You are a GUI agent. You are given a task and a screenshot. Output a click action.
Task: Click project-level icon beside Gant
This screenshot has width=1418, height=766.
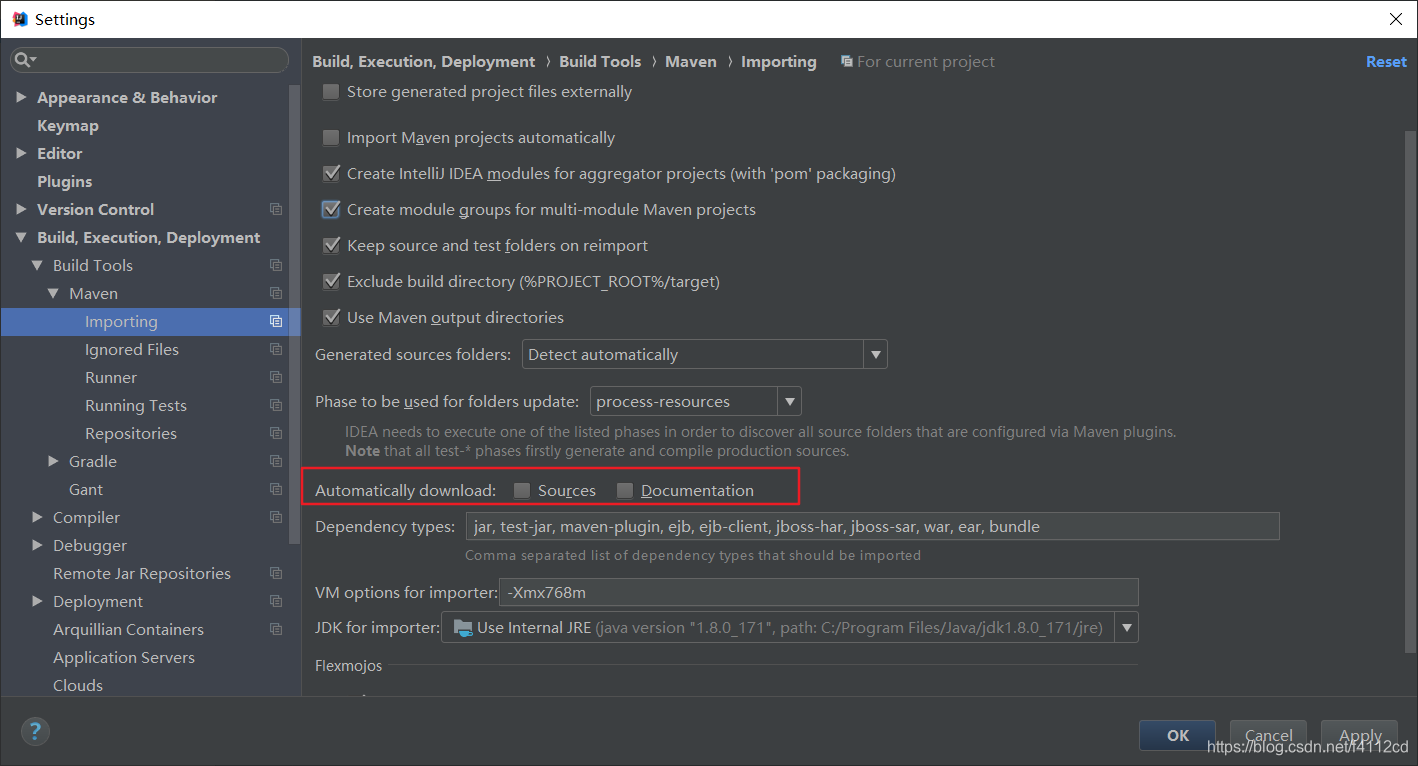pyautogui.click(x=276, y=490)
